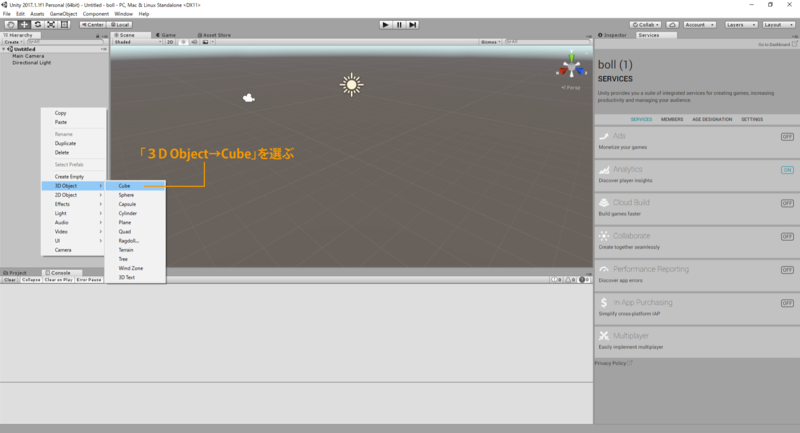Open the Hierarchy Create dropdown

[x=13, y=42]
